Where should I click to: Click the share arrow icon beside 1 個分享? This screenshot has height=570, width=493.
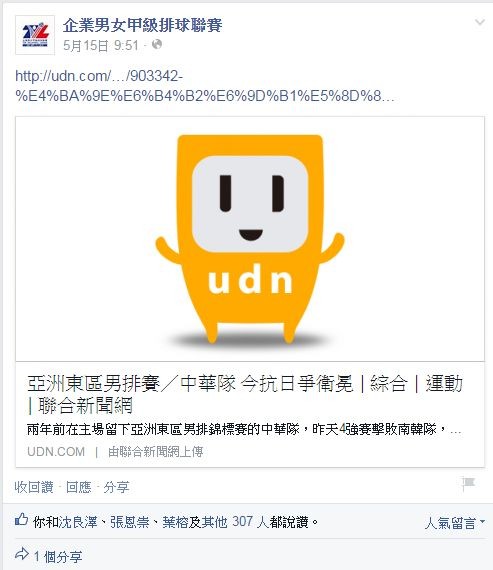[x=22, y=554]
